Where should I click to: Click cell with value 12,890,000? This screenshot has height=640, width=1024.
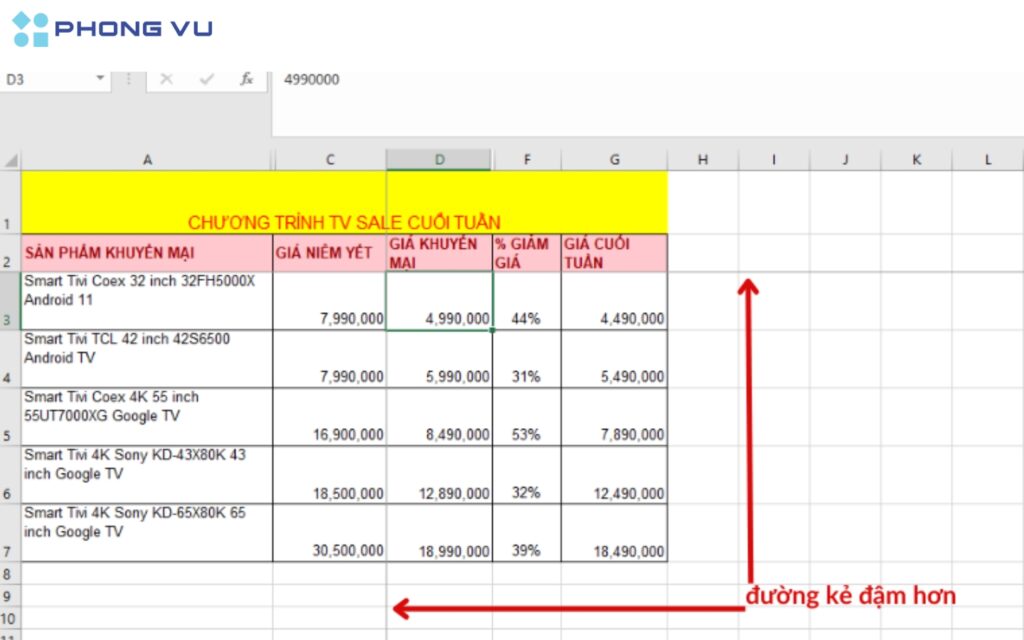[440, 475]
